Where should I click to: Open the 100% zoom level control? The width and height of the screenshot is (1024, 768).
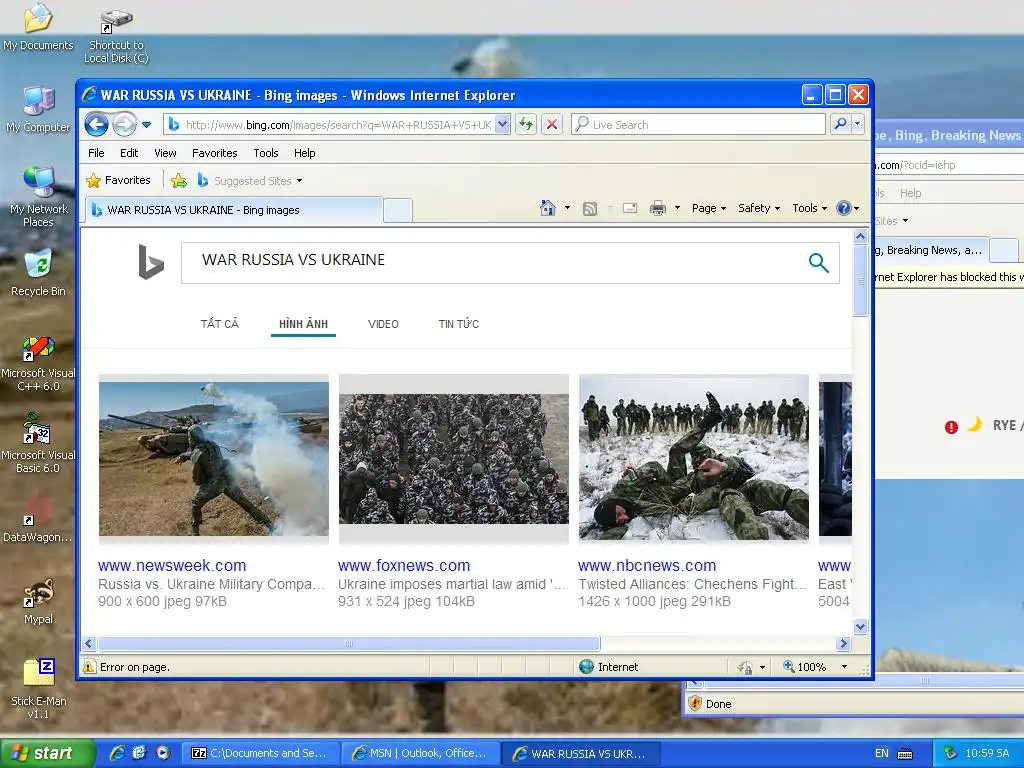tap(805, 667)
